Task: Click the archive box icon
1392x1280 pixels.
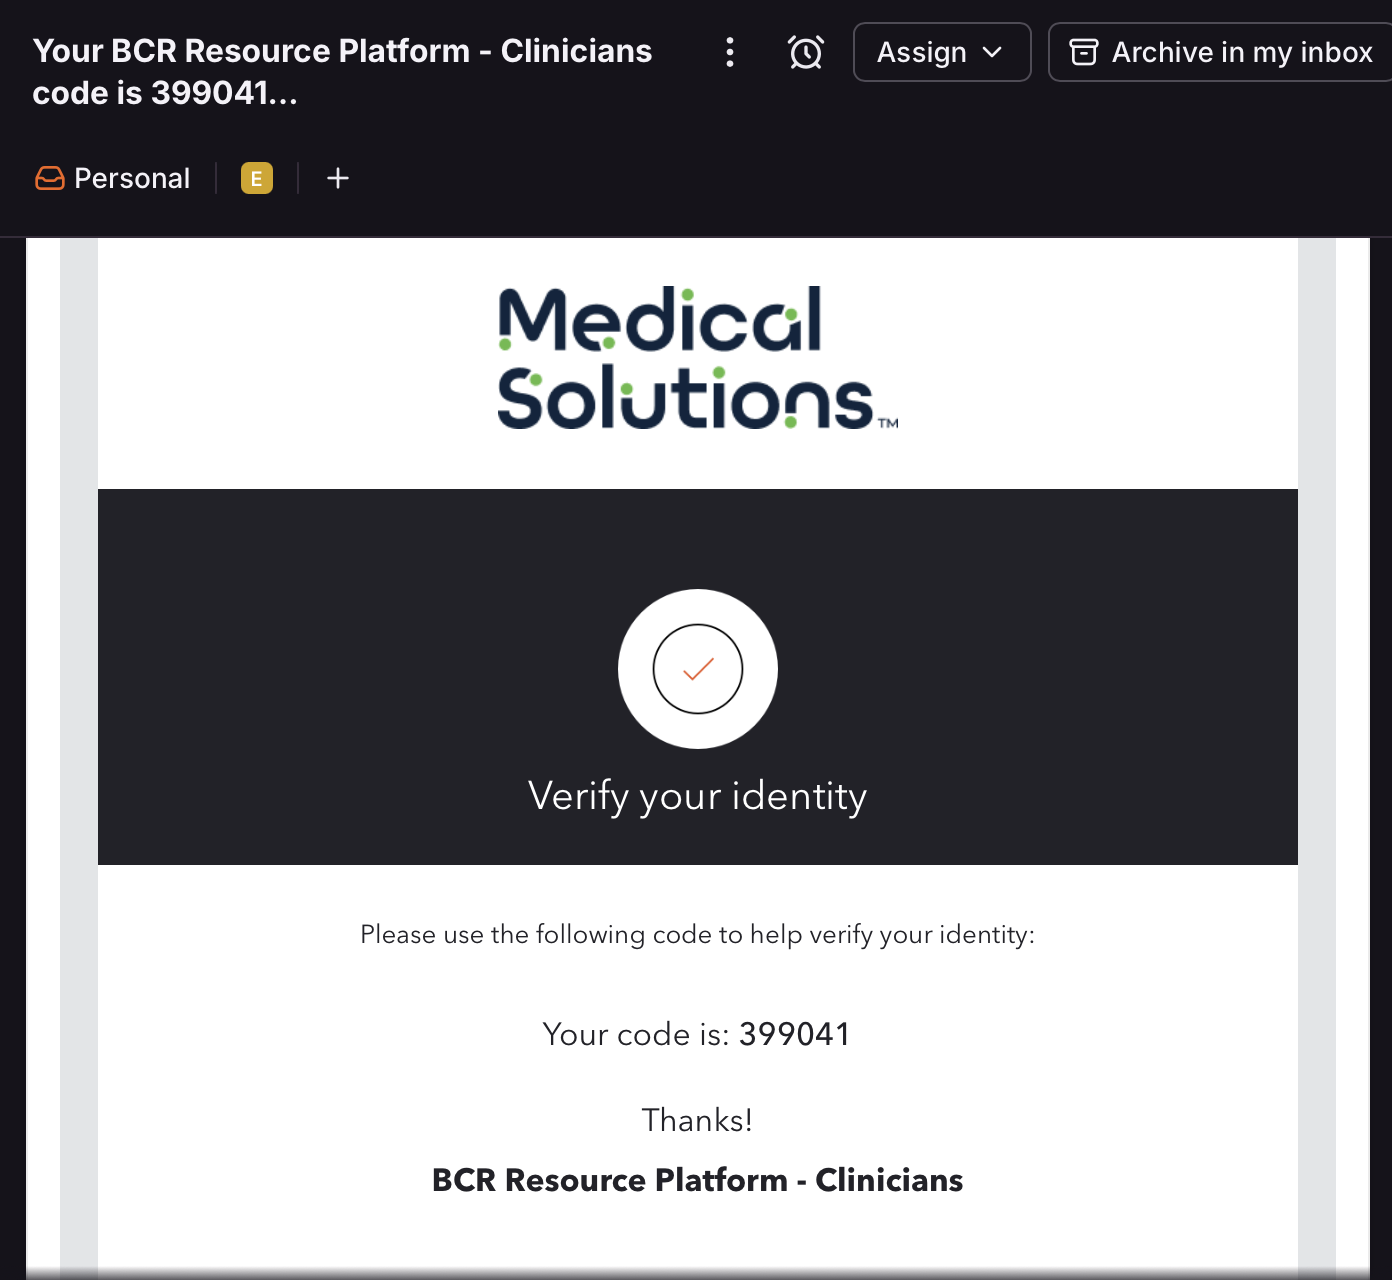Action: [1084, 52]
